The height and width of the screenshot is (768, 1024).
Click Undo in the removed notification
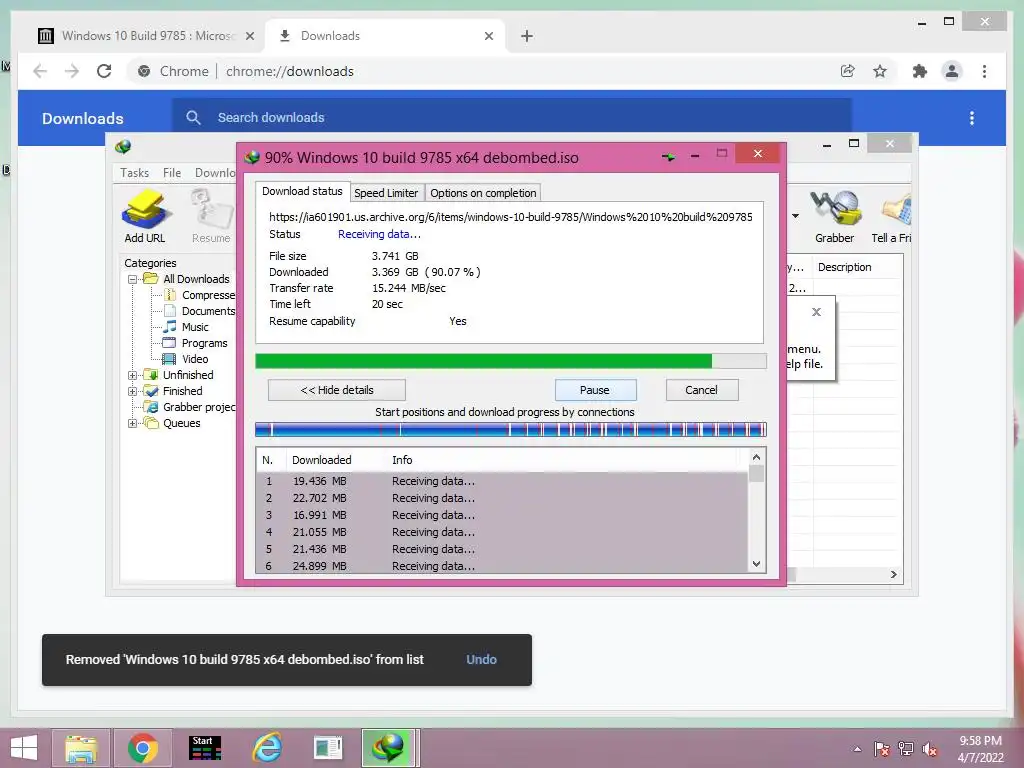(x=481, y=660)
